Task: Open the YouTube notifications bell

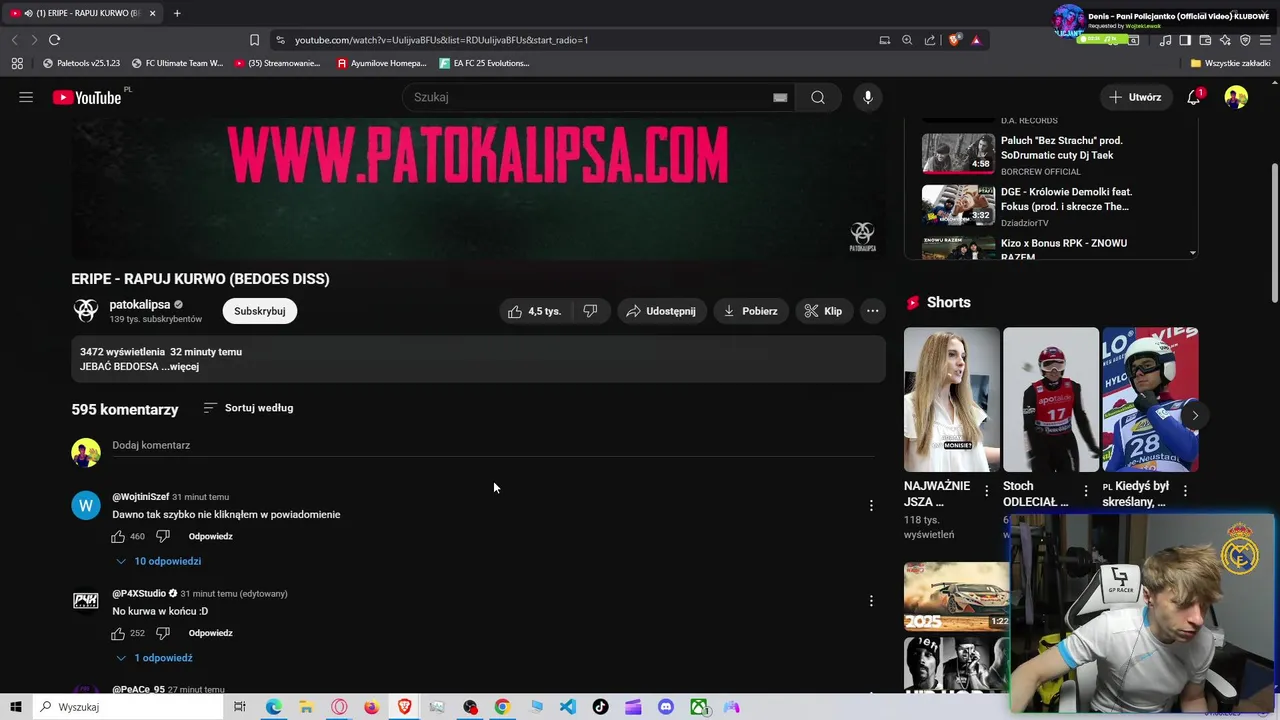Action: pos(1194,97)
